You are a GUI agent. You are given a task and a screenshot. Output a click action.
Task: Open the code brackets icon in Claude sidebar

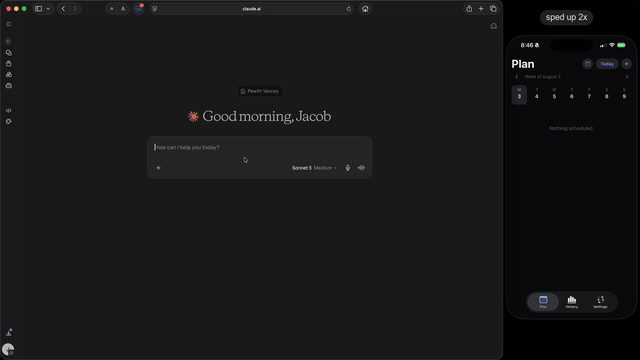[x=9, y=111]
